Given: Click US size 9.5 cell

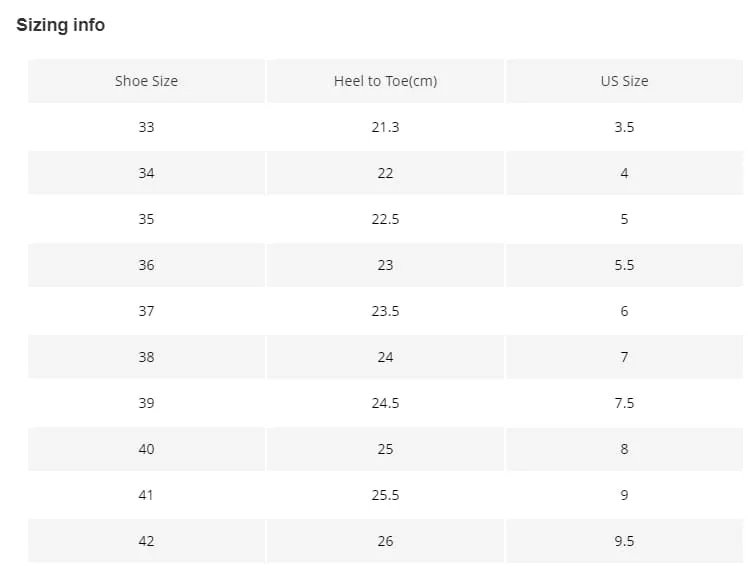Looking at the screenshot, I should 624,541.
